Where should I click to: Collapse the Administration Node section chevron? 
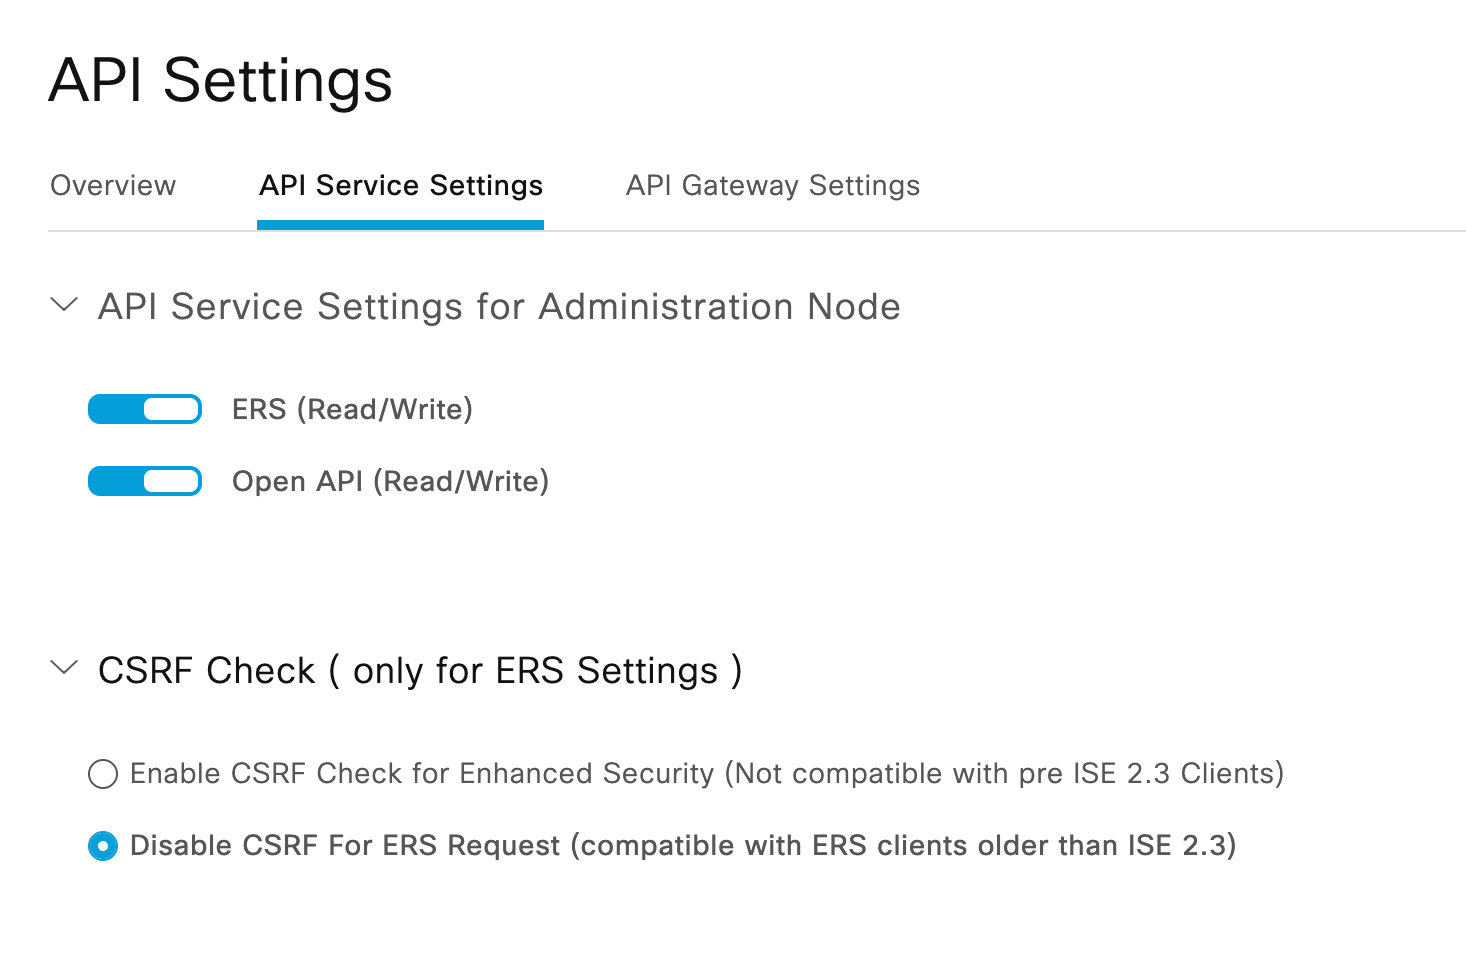pos(64,305)
